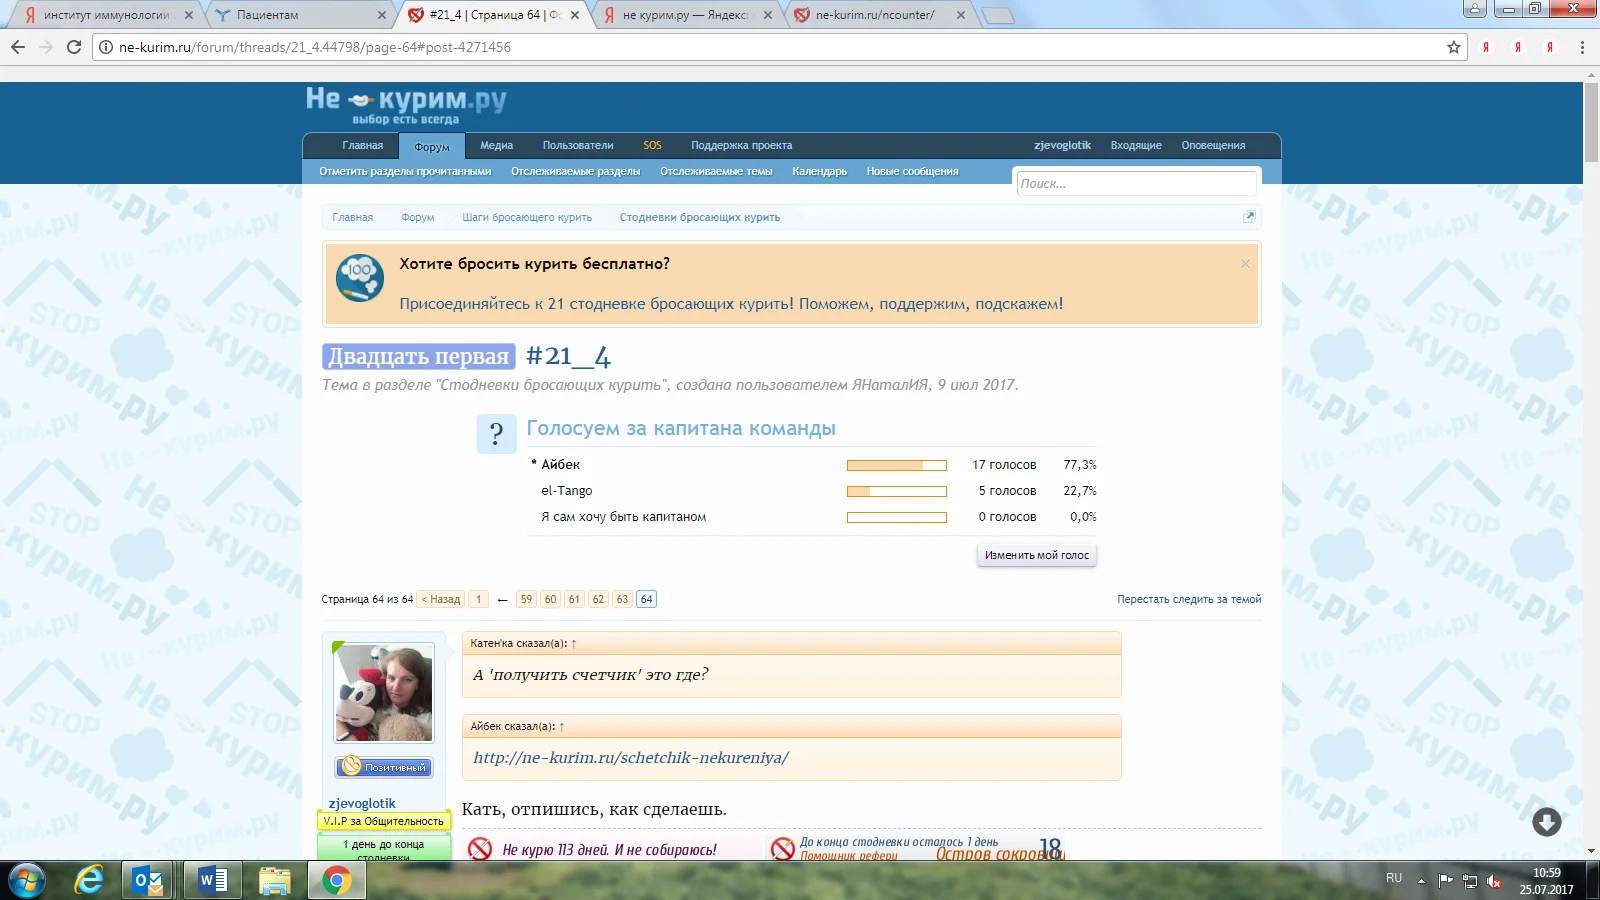
Task: Click 'Перестать следить за темой'
Action: point(1189,599)
